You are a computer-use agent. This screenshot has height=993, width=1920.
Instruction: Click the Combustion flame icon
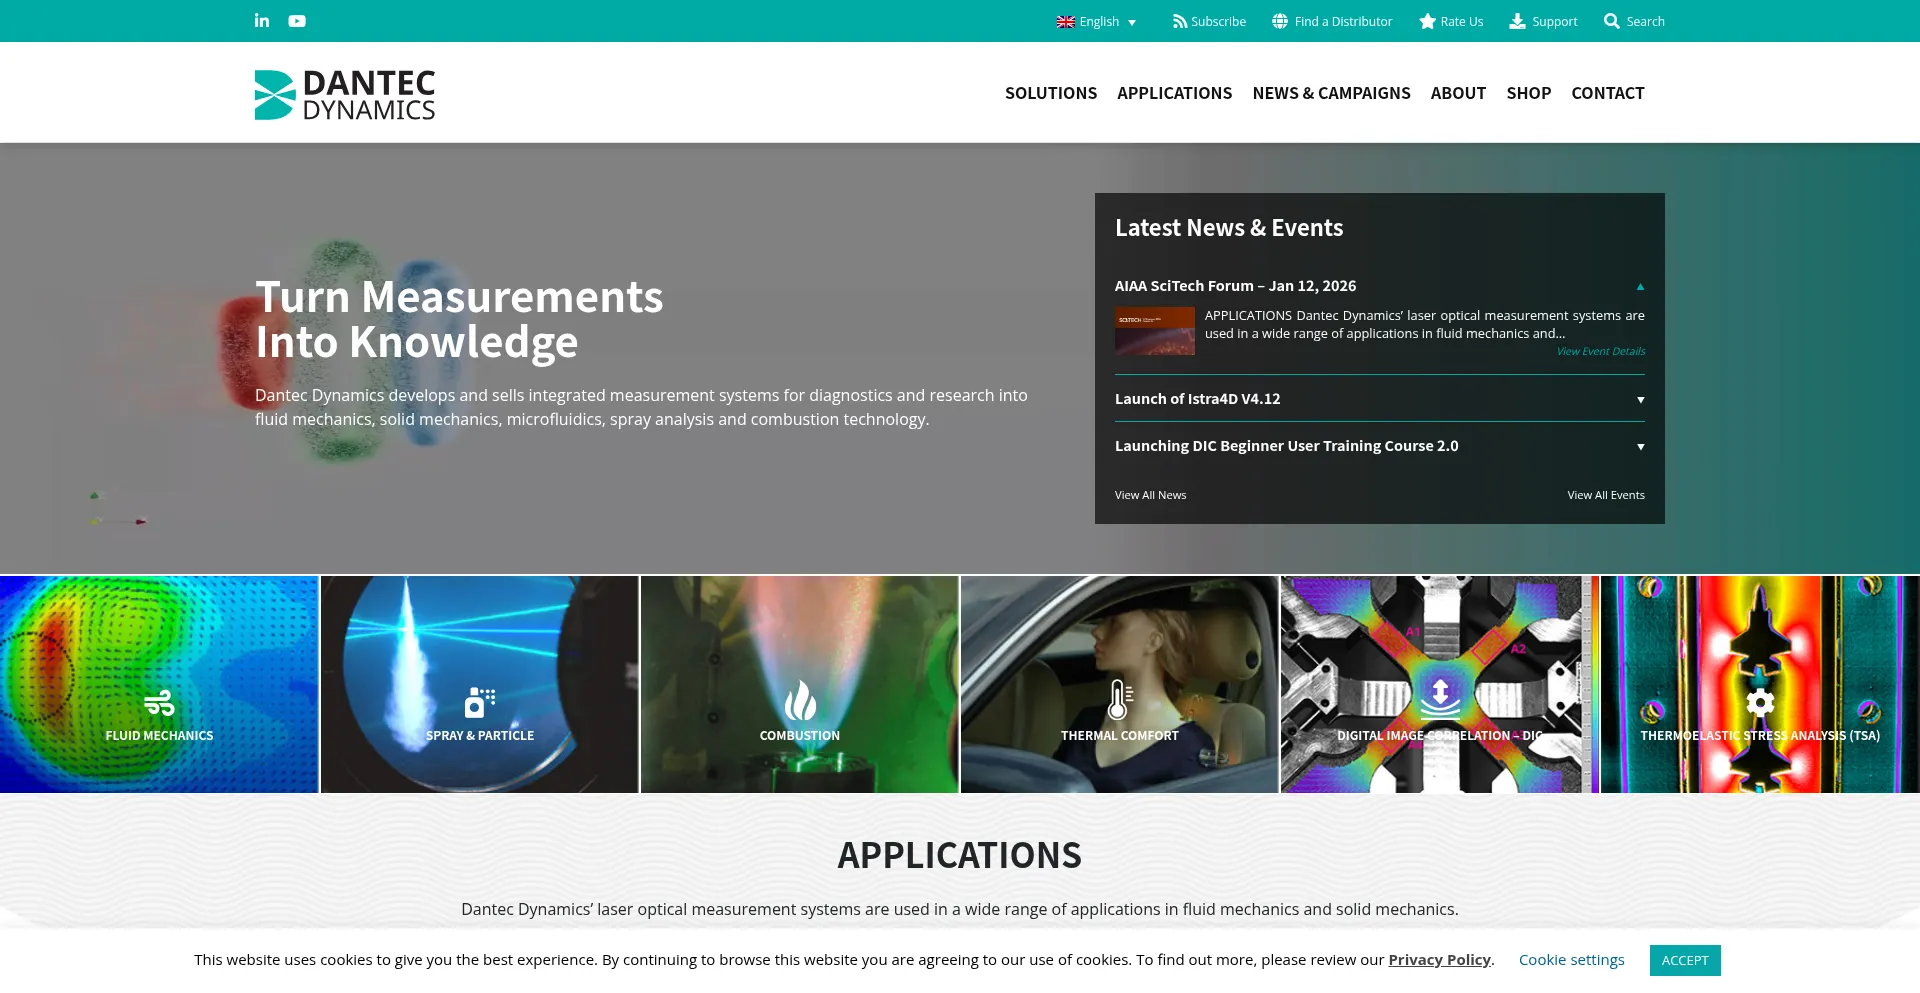[800, 700]
